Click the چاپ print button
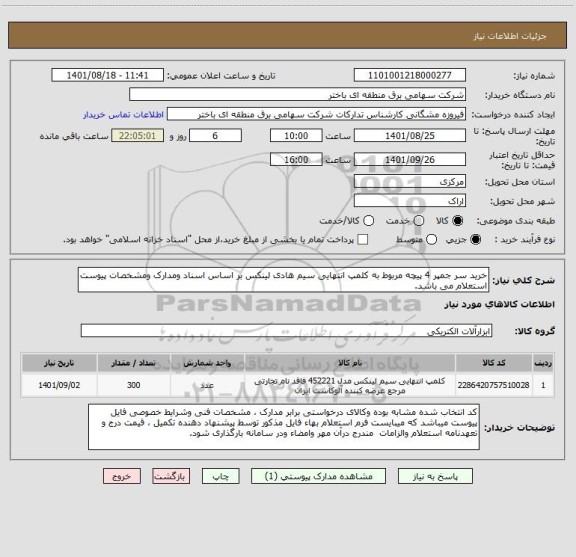Screen dimensions: 576x557 (x=220, y=476)
